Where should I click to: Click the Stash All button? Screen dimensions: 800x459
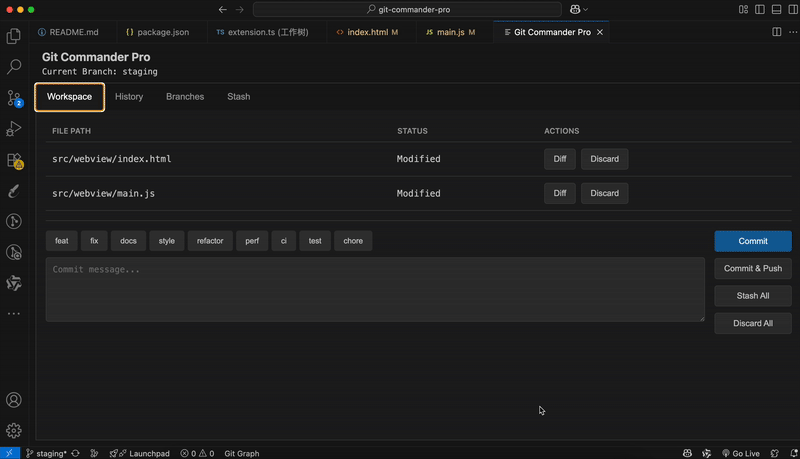(x=753, y=296)
